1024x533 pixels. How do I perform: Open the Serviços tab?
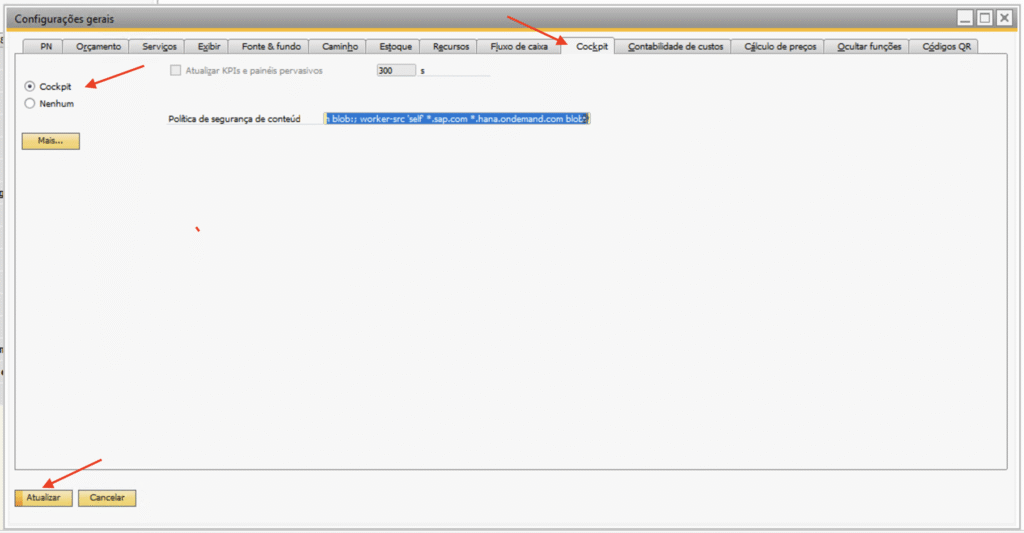tap(160, 47)
